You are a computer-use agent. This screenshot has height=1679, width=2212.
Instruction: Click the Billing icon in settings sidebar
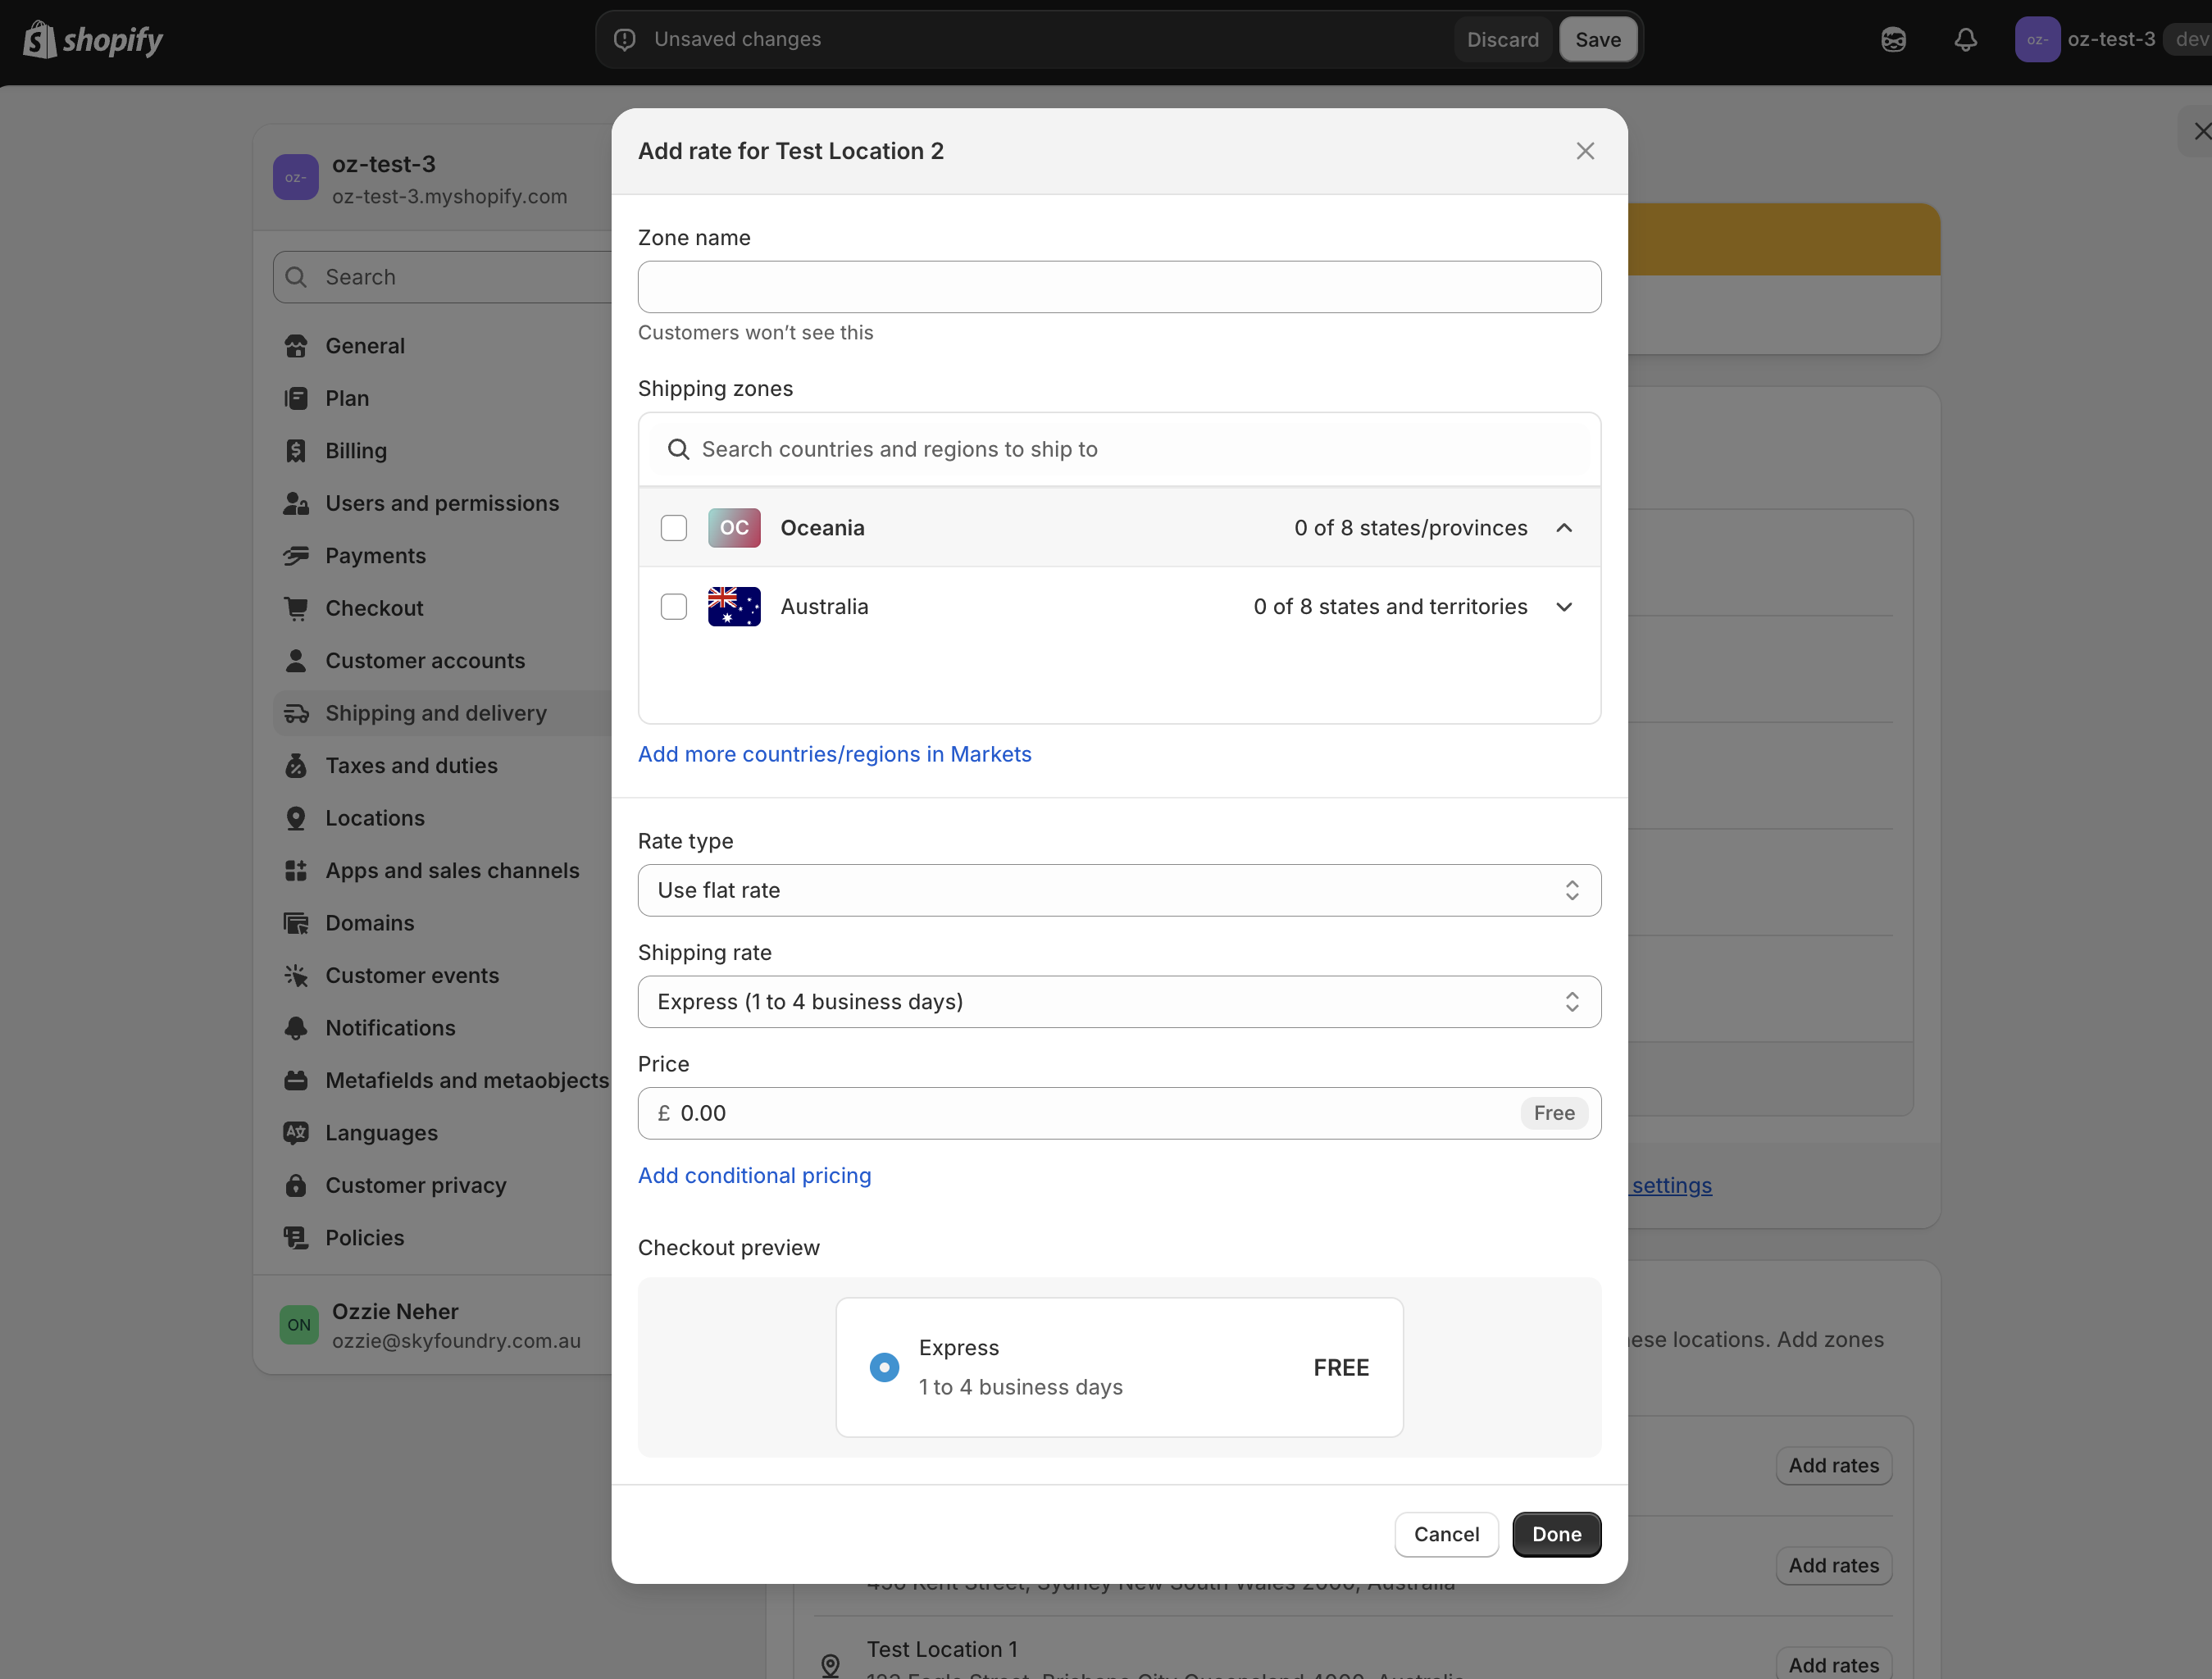296,451
